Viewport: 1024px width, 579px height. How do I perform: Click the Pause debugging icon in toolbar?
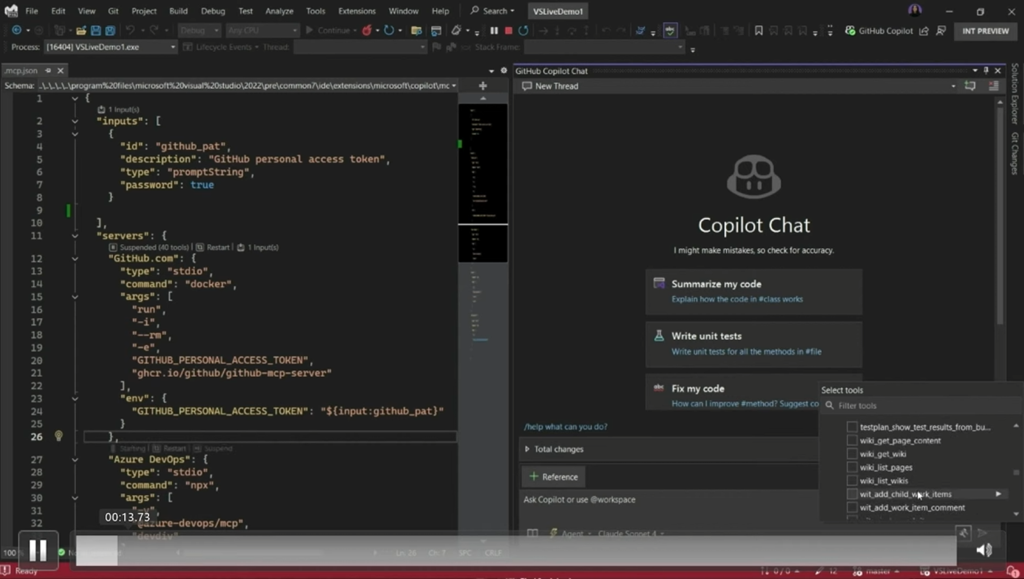[x=493, y=31]
